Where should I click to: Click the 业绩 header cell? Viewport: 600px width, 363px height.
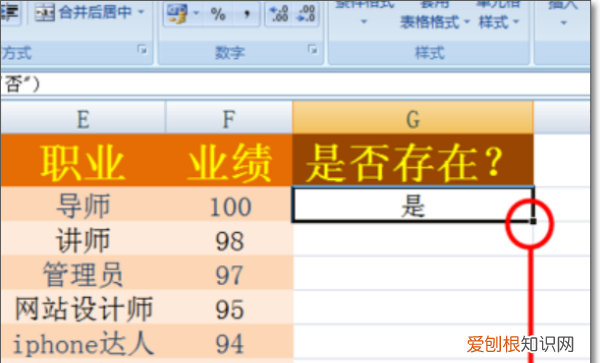tap(229, 161)
